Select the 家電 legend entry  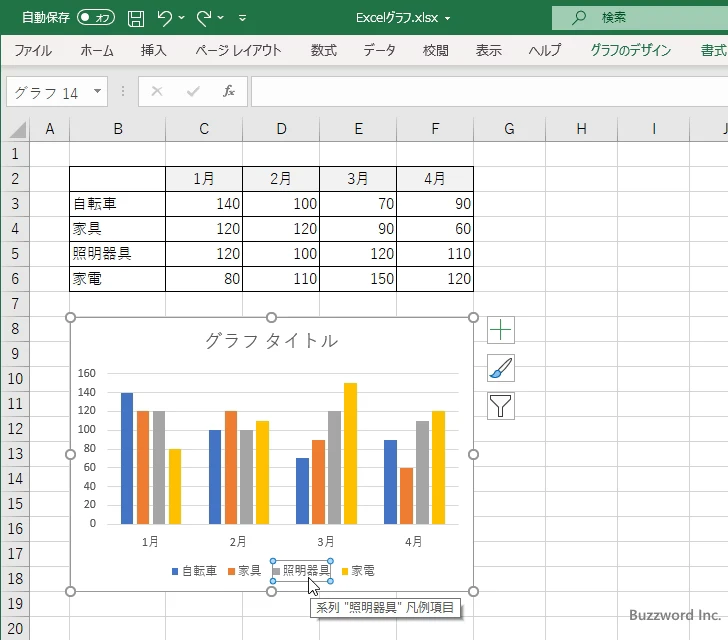(358, 571)
